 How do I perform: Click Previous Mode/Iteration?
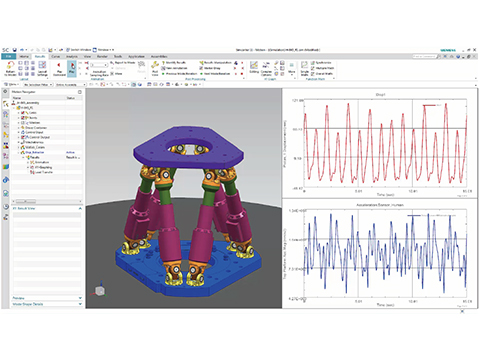click(x=179, y=74)
